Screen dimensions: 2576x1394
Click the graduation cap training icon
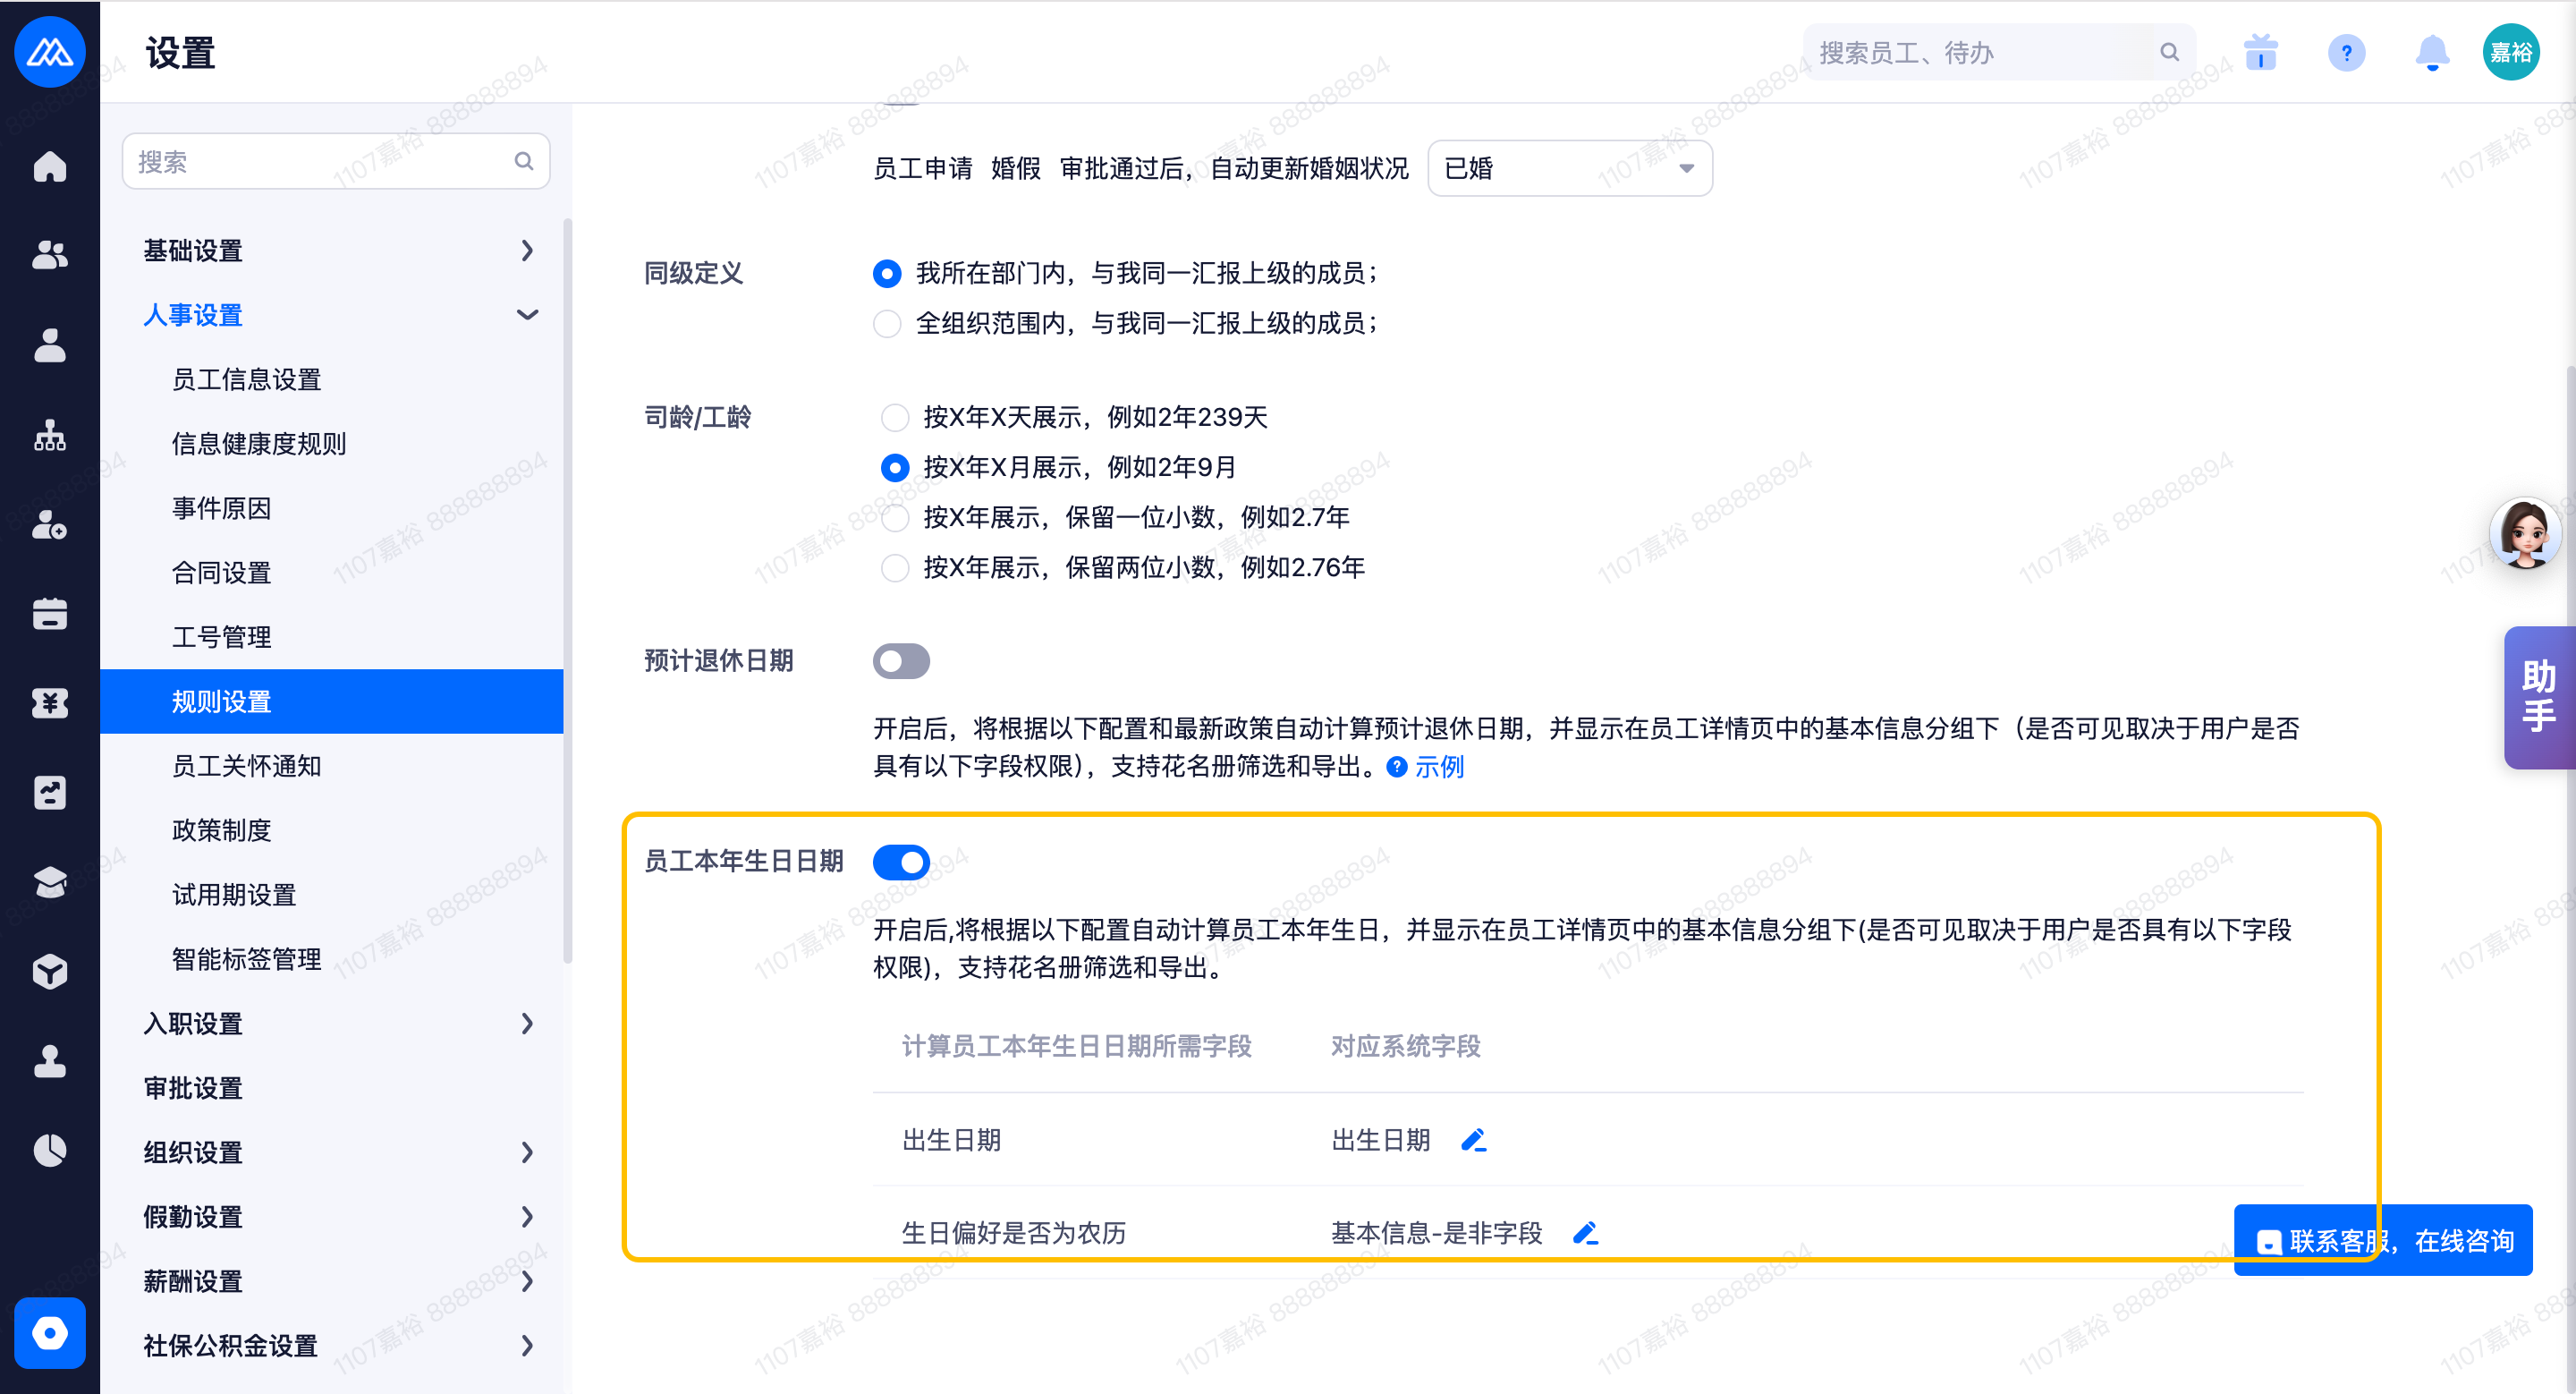point(49,882)
